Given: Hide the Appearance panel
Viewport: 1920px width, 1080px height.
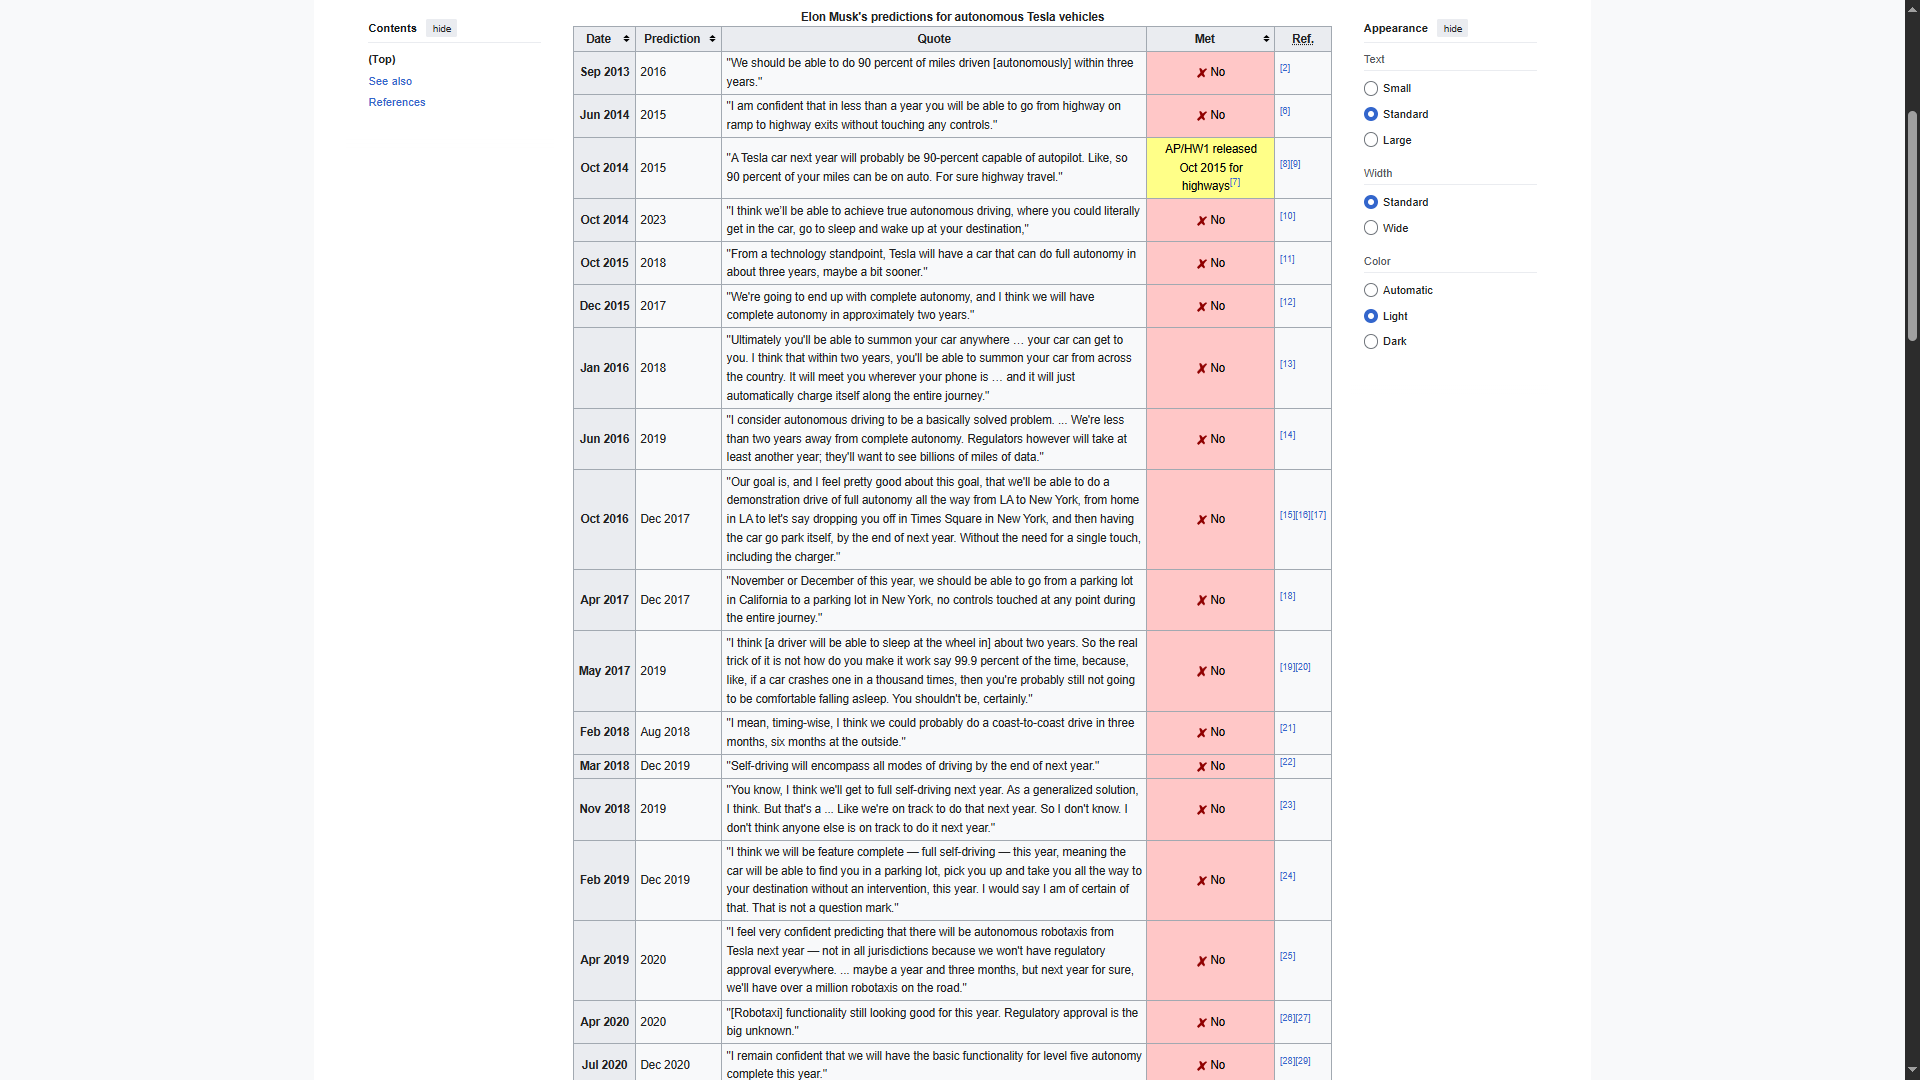Looking at the screenshot, I should [1453, 29].
